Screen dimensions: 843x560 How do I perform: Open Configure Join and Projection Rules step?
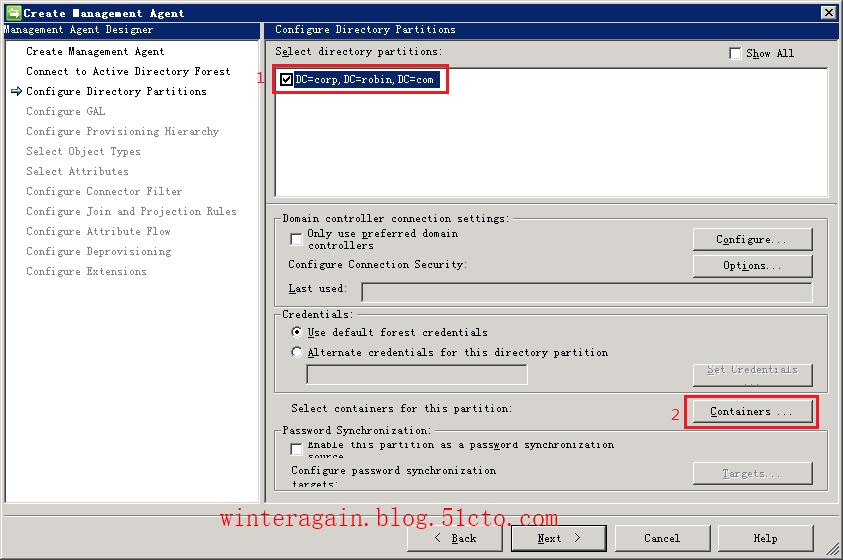[x=131, y=211]
